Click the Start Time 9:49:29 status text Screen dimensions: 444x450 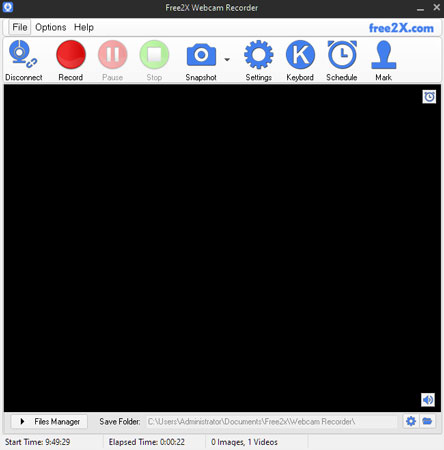[x=38, y=442]
